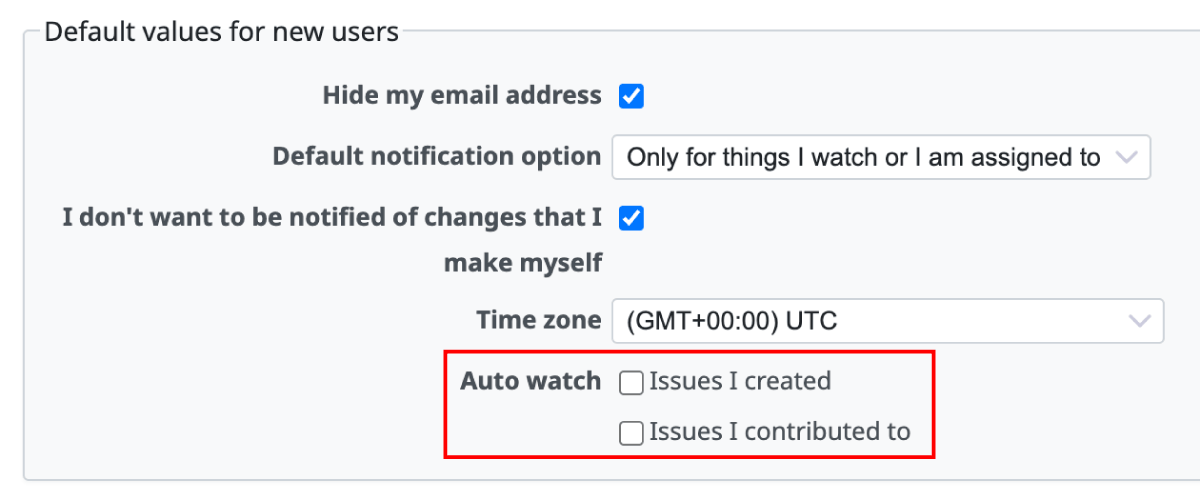The width and height of the screenshot is (1200, 495).
Task: Click the Issues I contributed to text
Action: click(779, 432)
